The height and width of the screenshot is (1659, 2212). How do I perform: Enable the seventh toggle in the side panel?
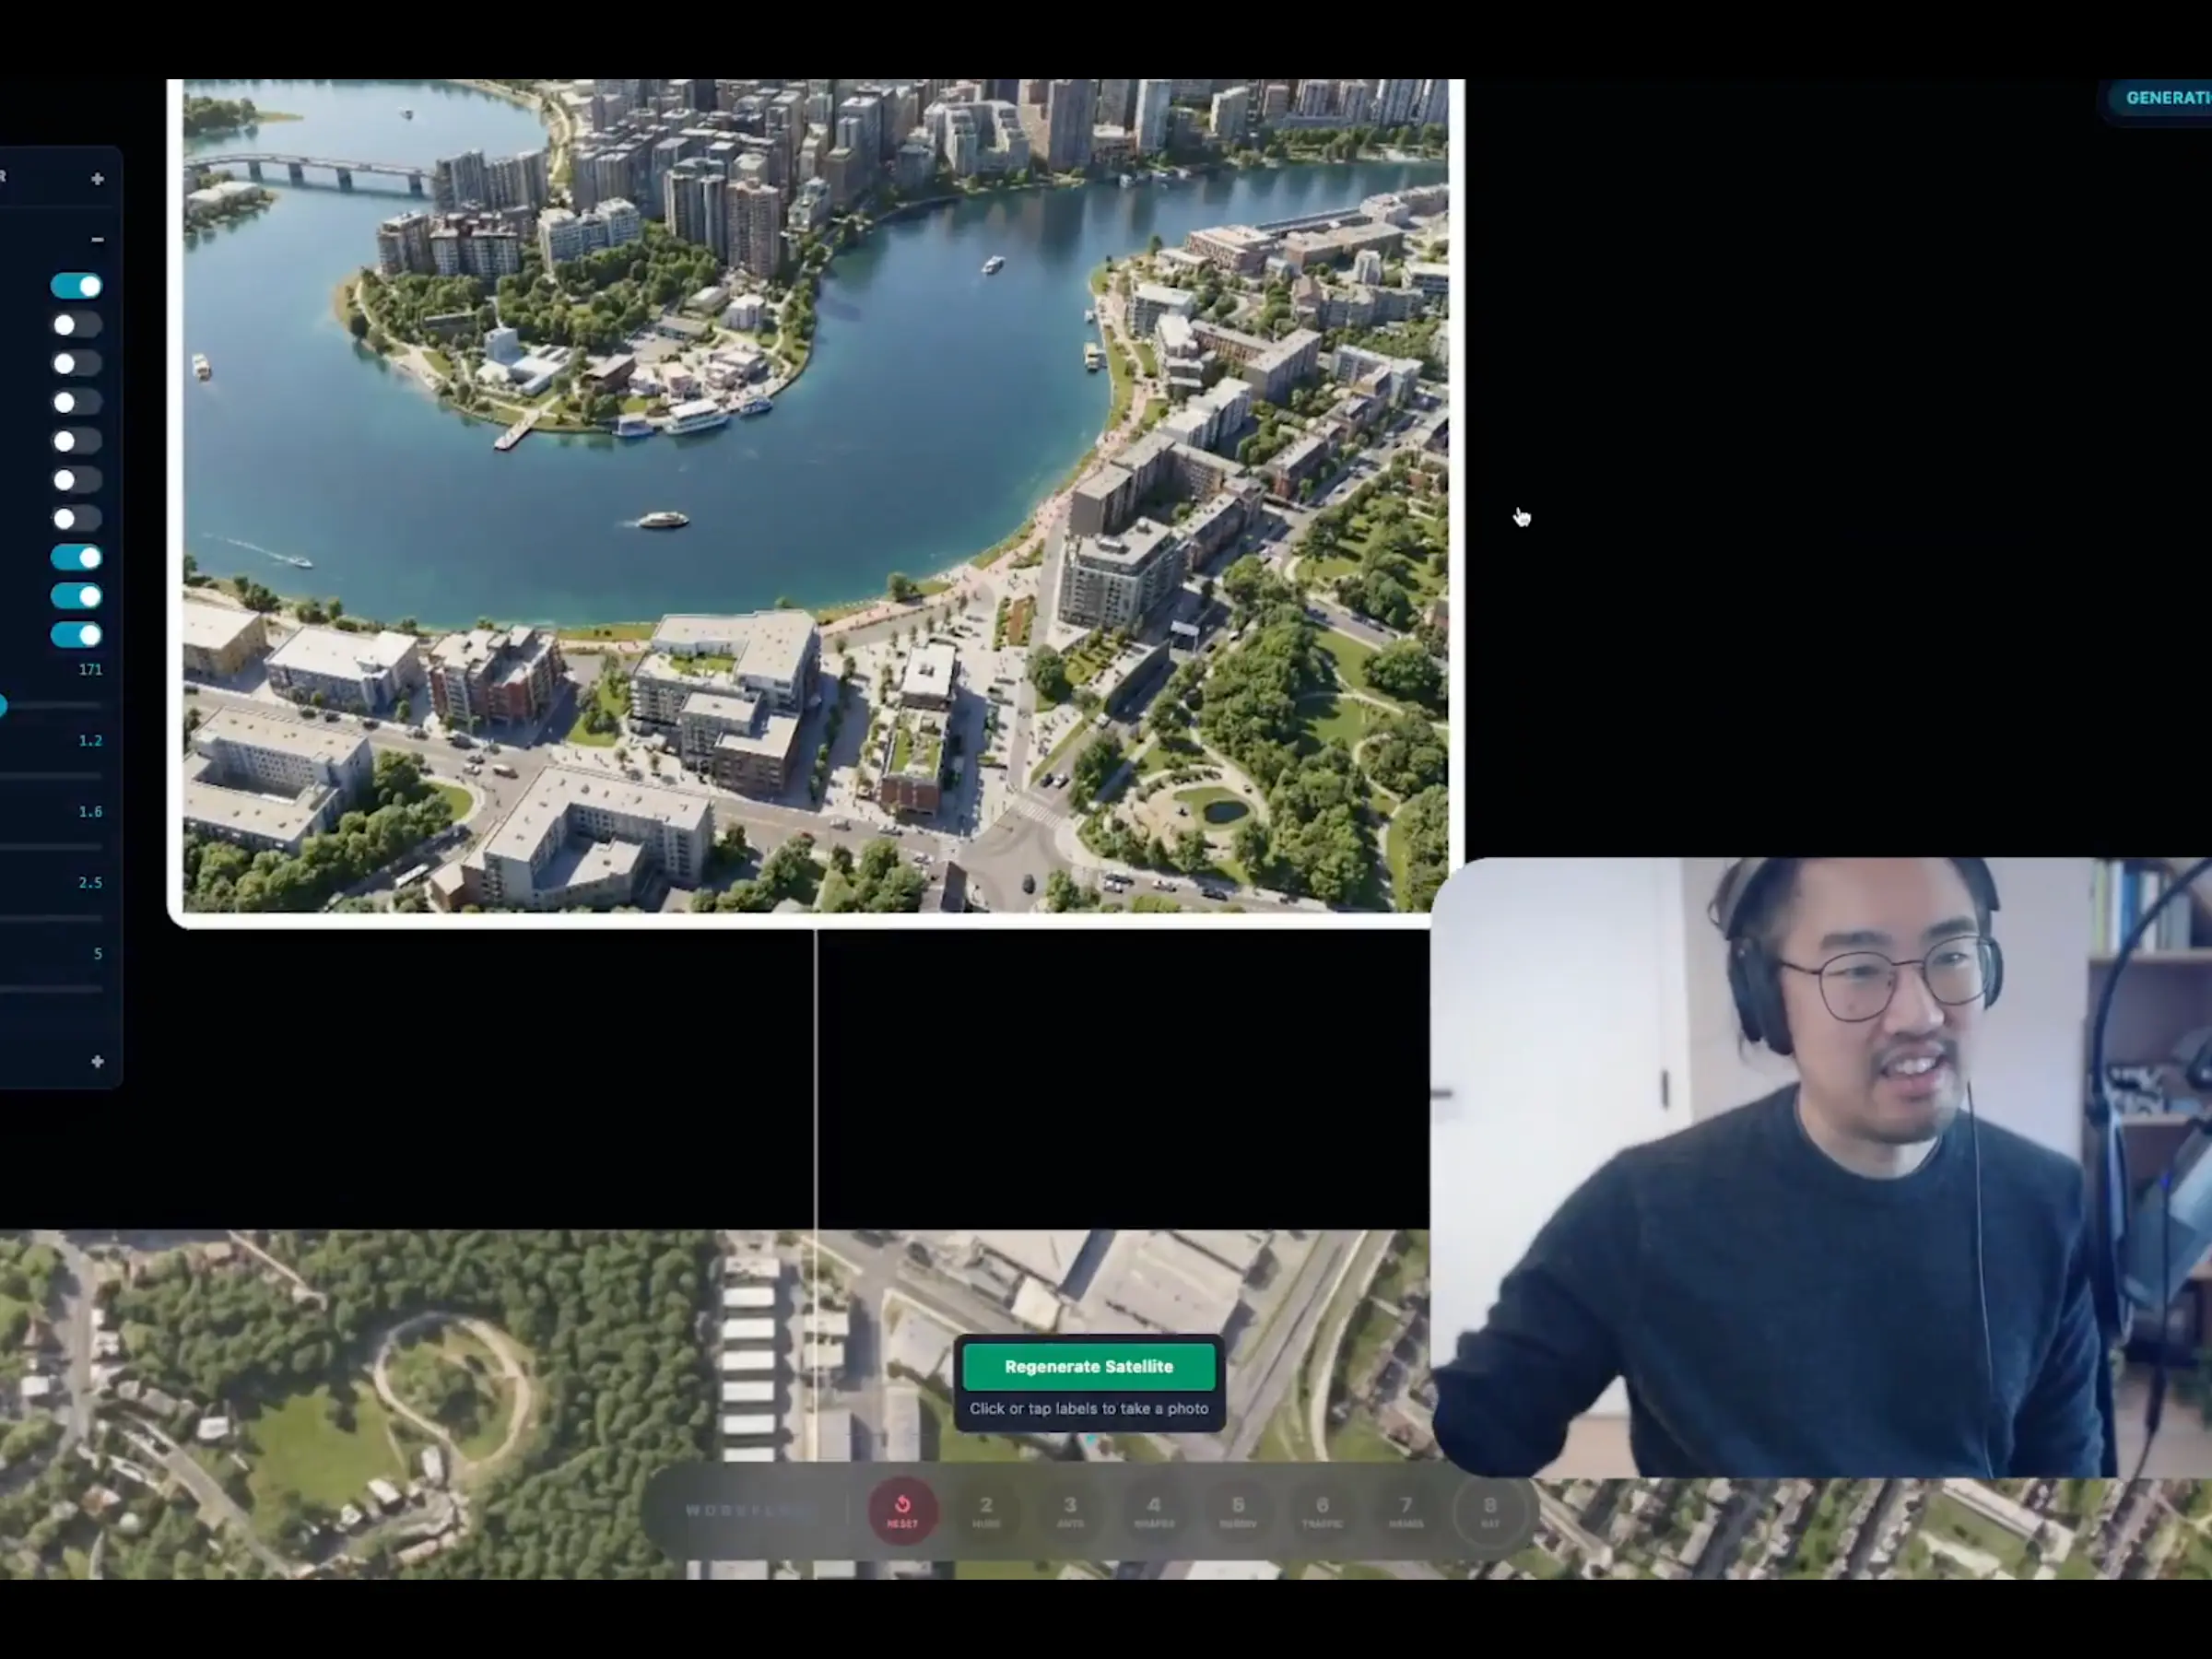76,519
